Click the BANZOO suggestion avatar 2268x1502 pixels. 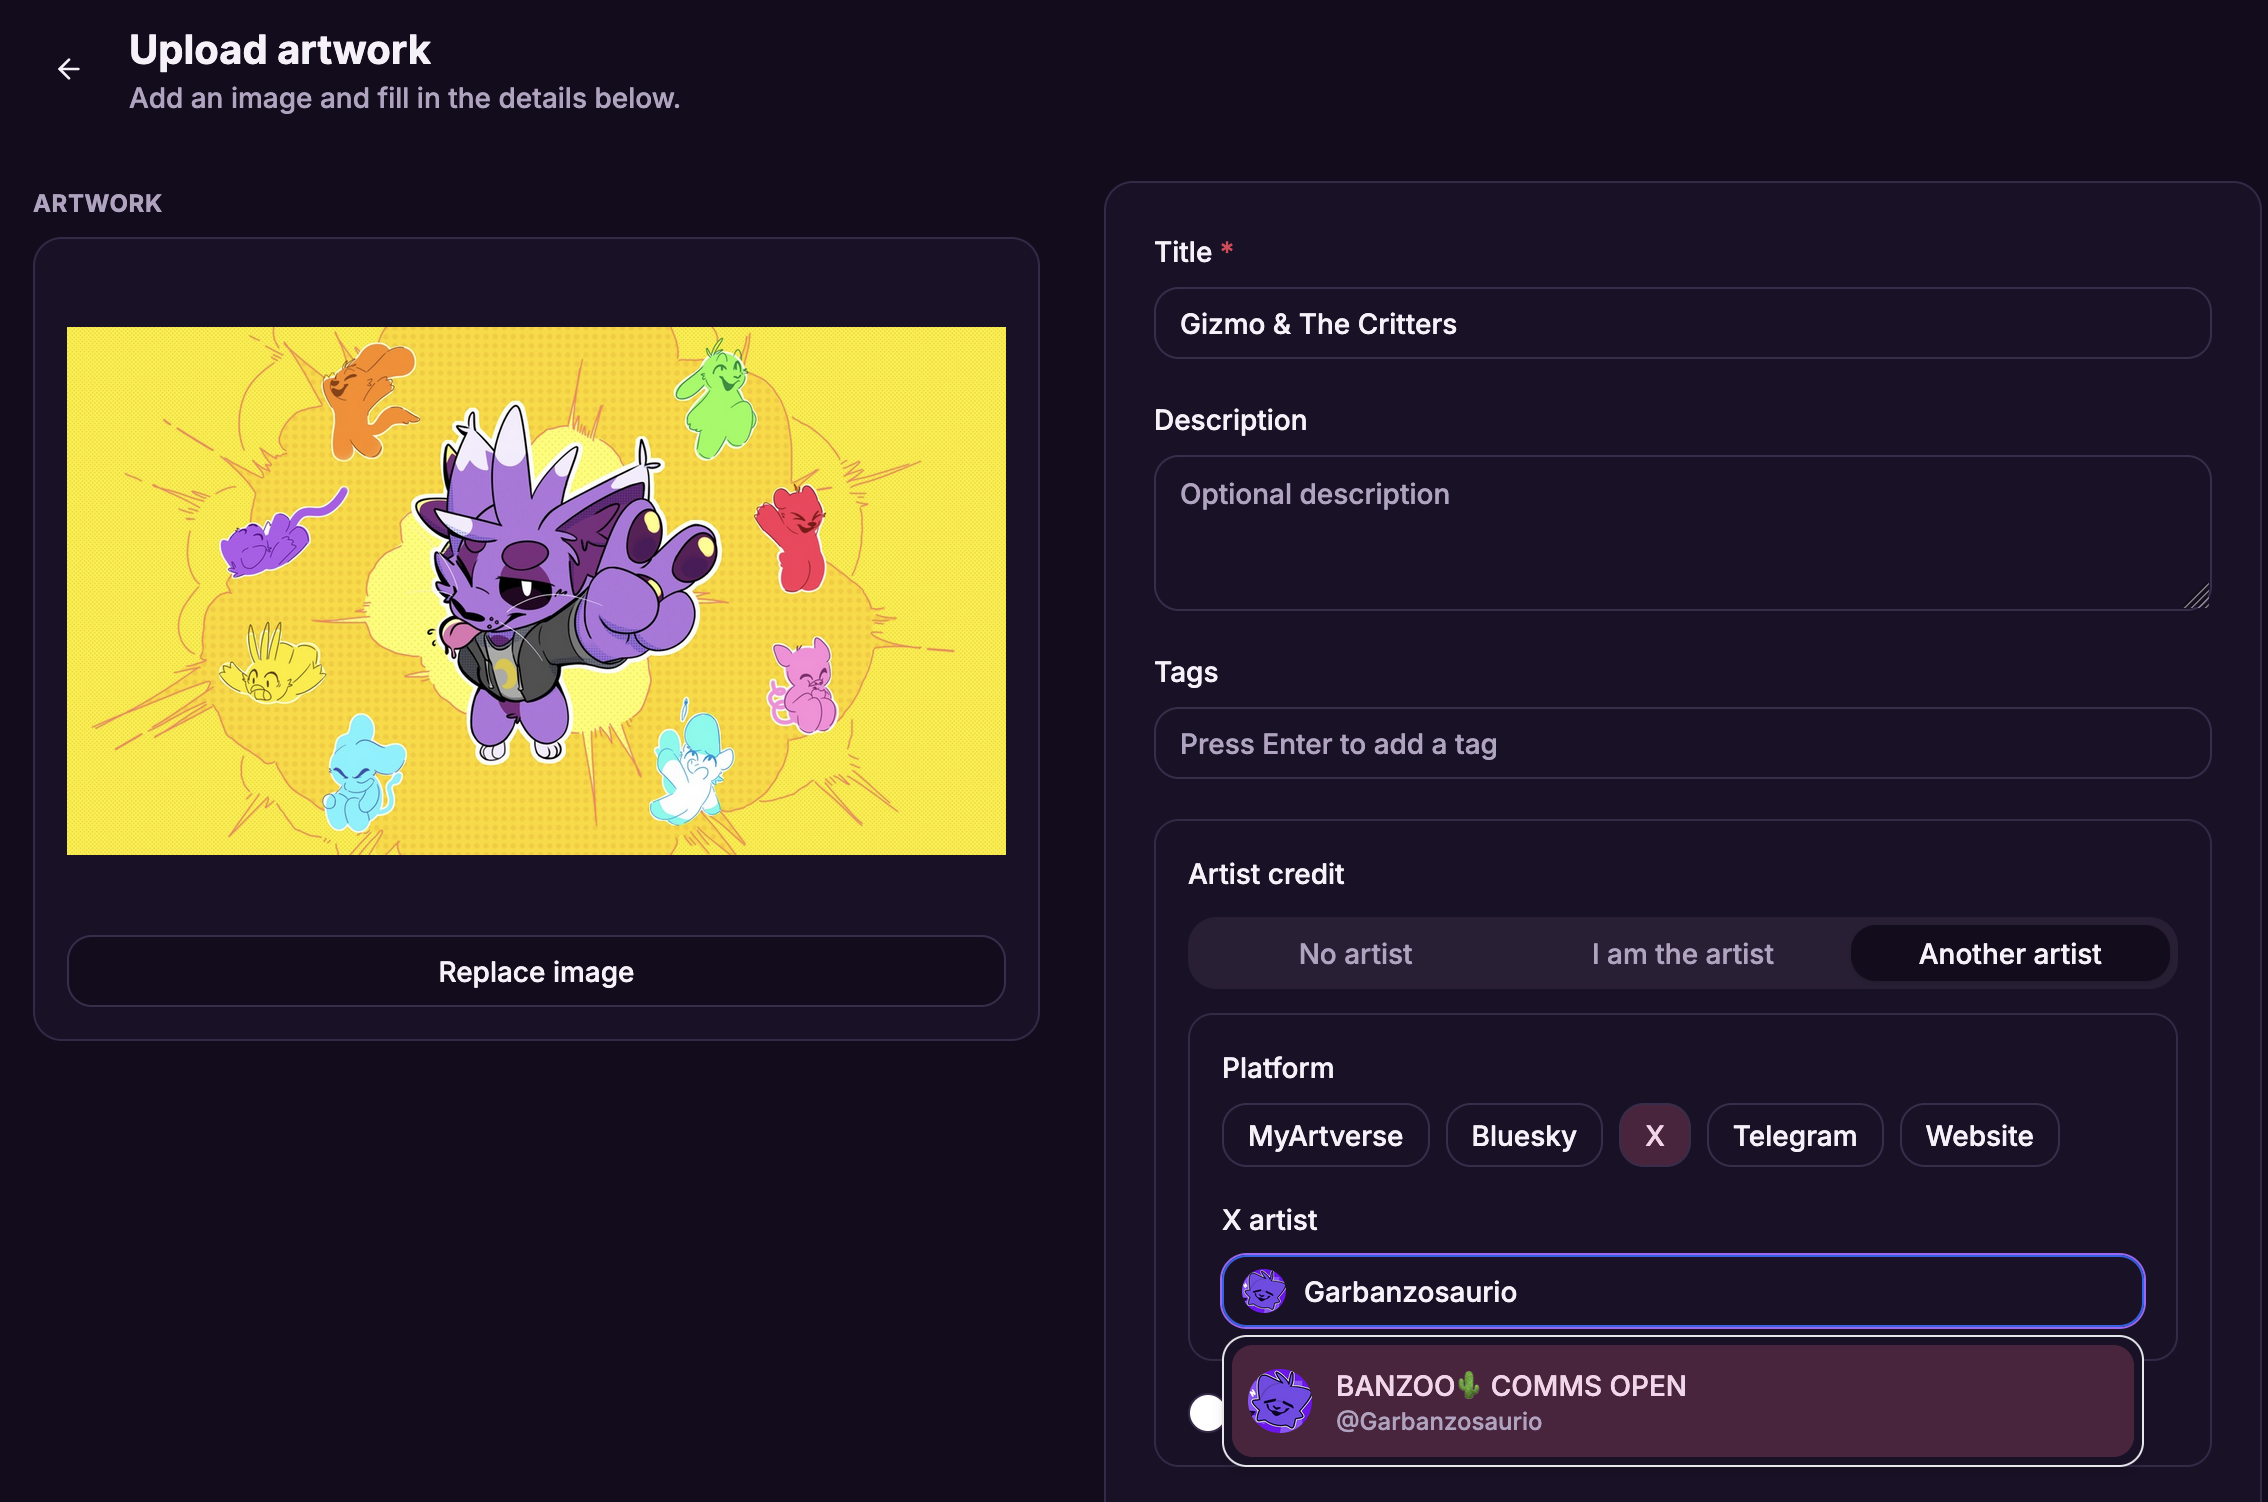tap(1280, 1401)
